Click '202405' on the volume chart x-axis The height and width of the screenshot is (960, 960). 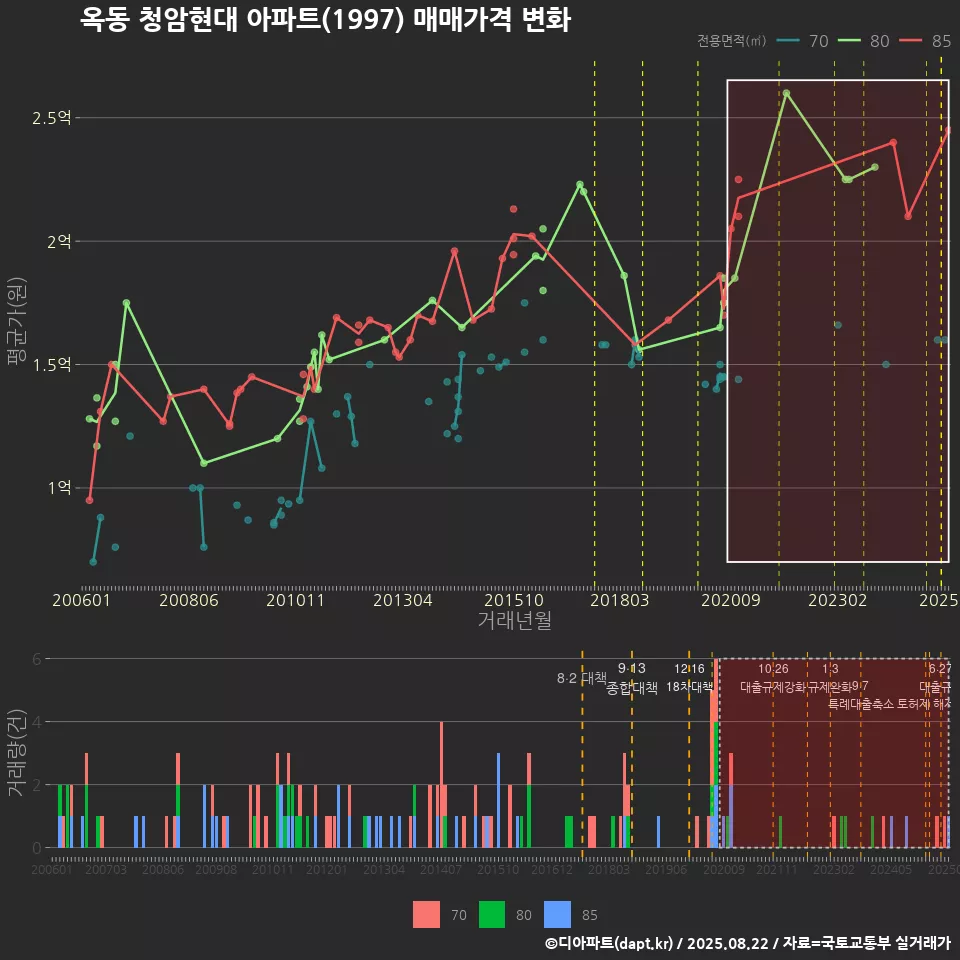891,869
